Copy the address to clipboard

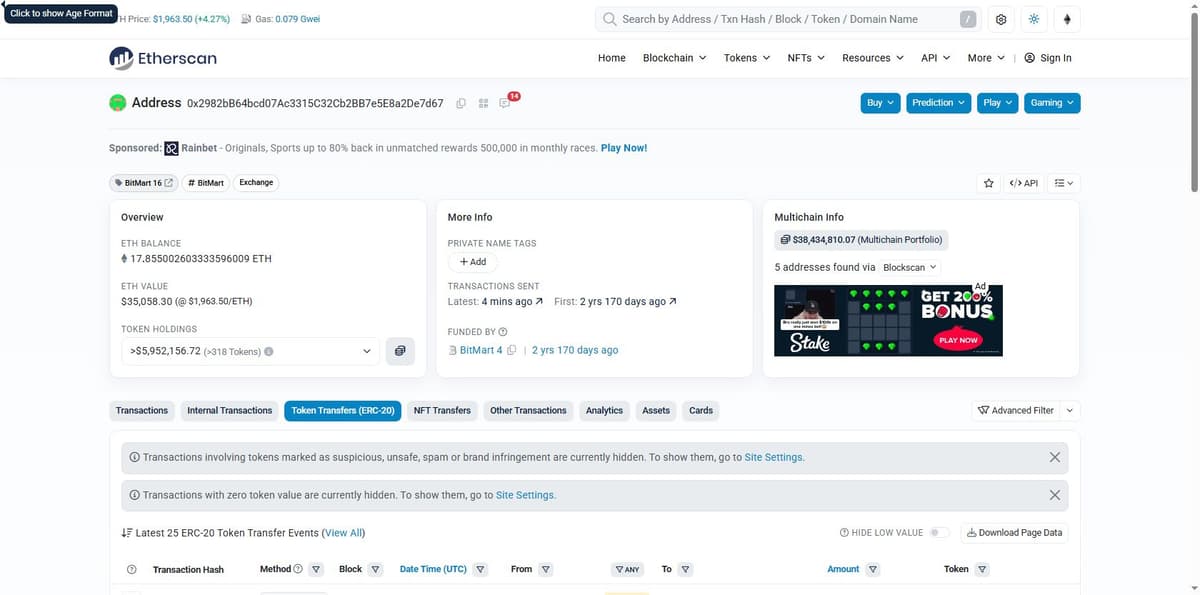coord(461,103)
